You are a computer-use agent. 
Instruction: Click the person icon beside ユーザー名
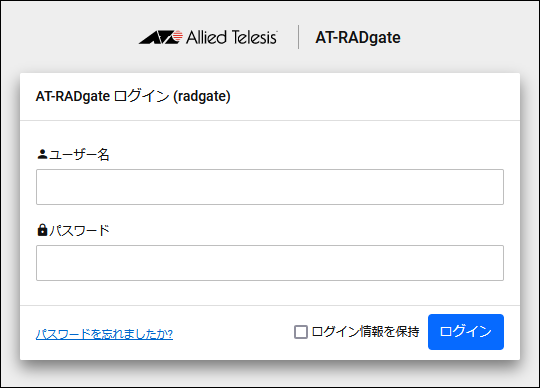42,154
